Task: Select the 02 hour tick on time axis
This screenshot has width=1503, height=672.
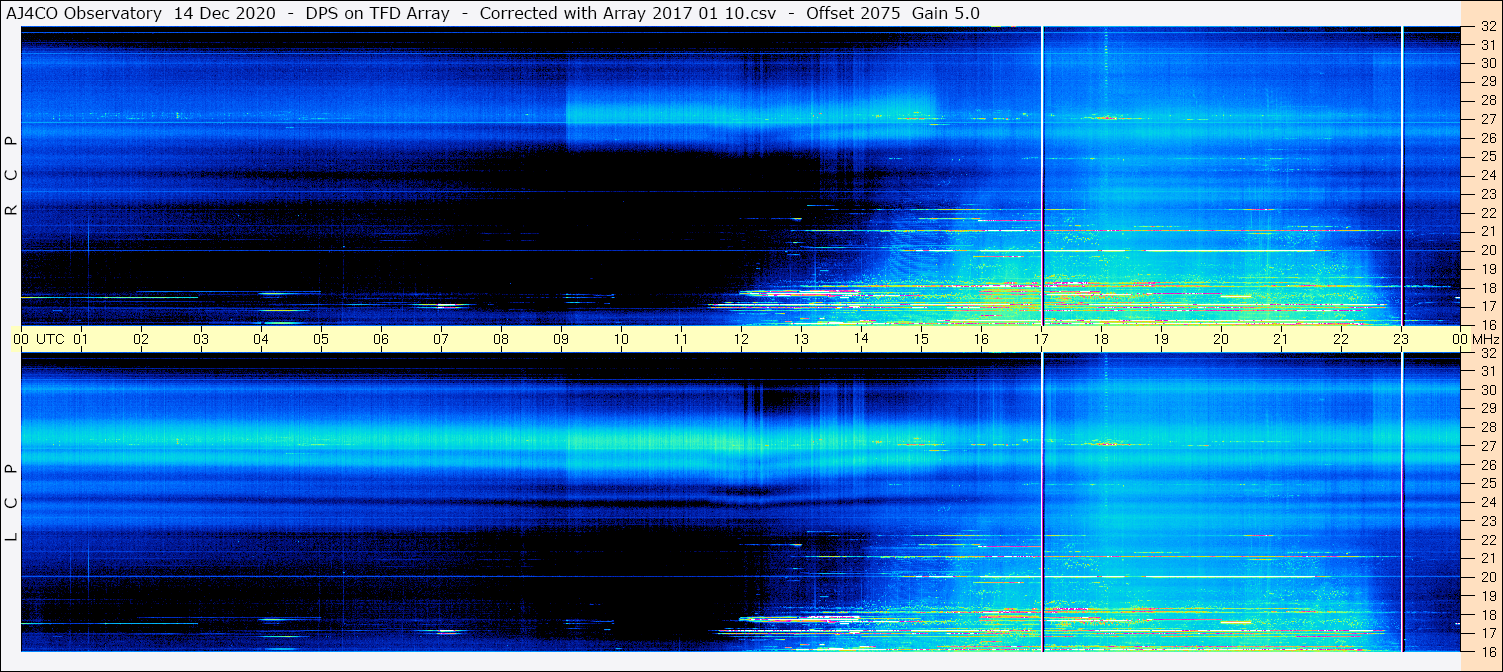Action: (141, 339)
